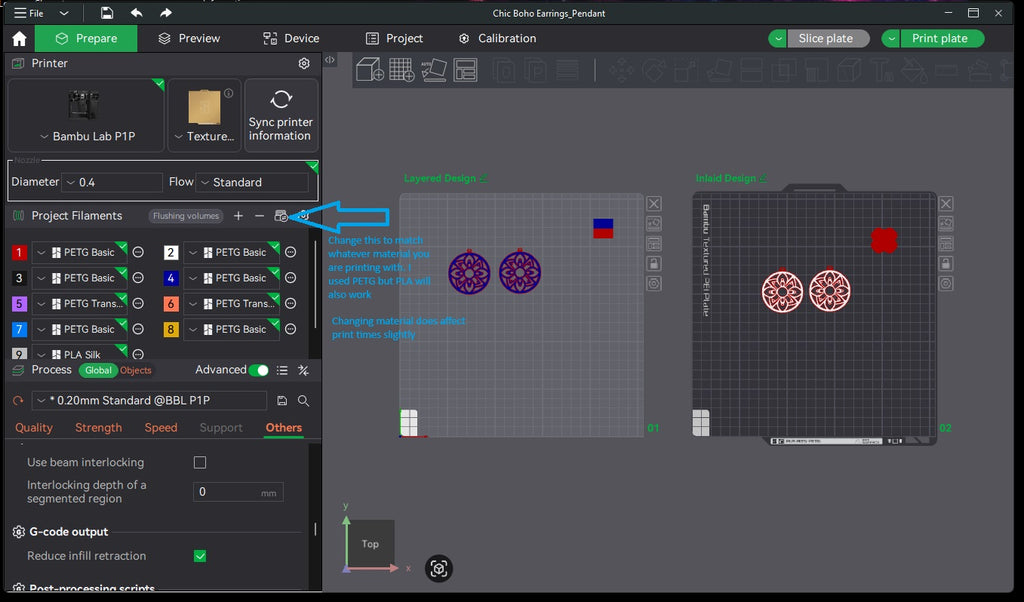Open printer settings gear icon

[304, 63]
